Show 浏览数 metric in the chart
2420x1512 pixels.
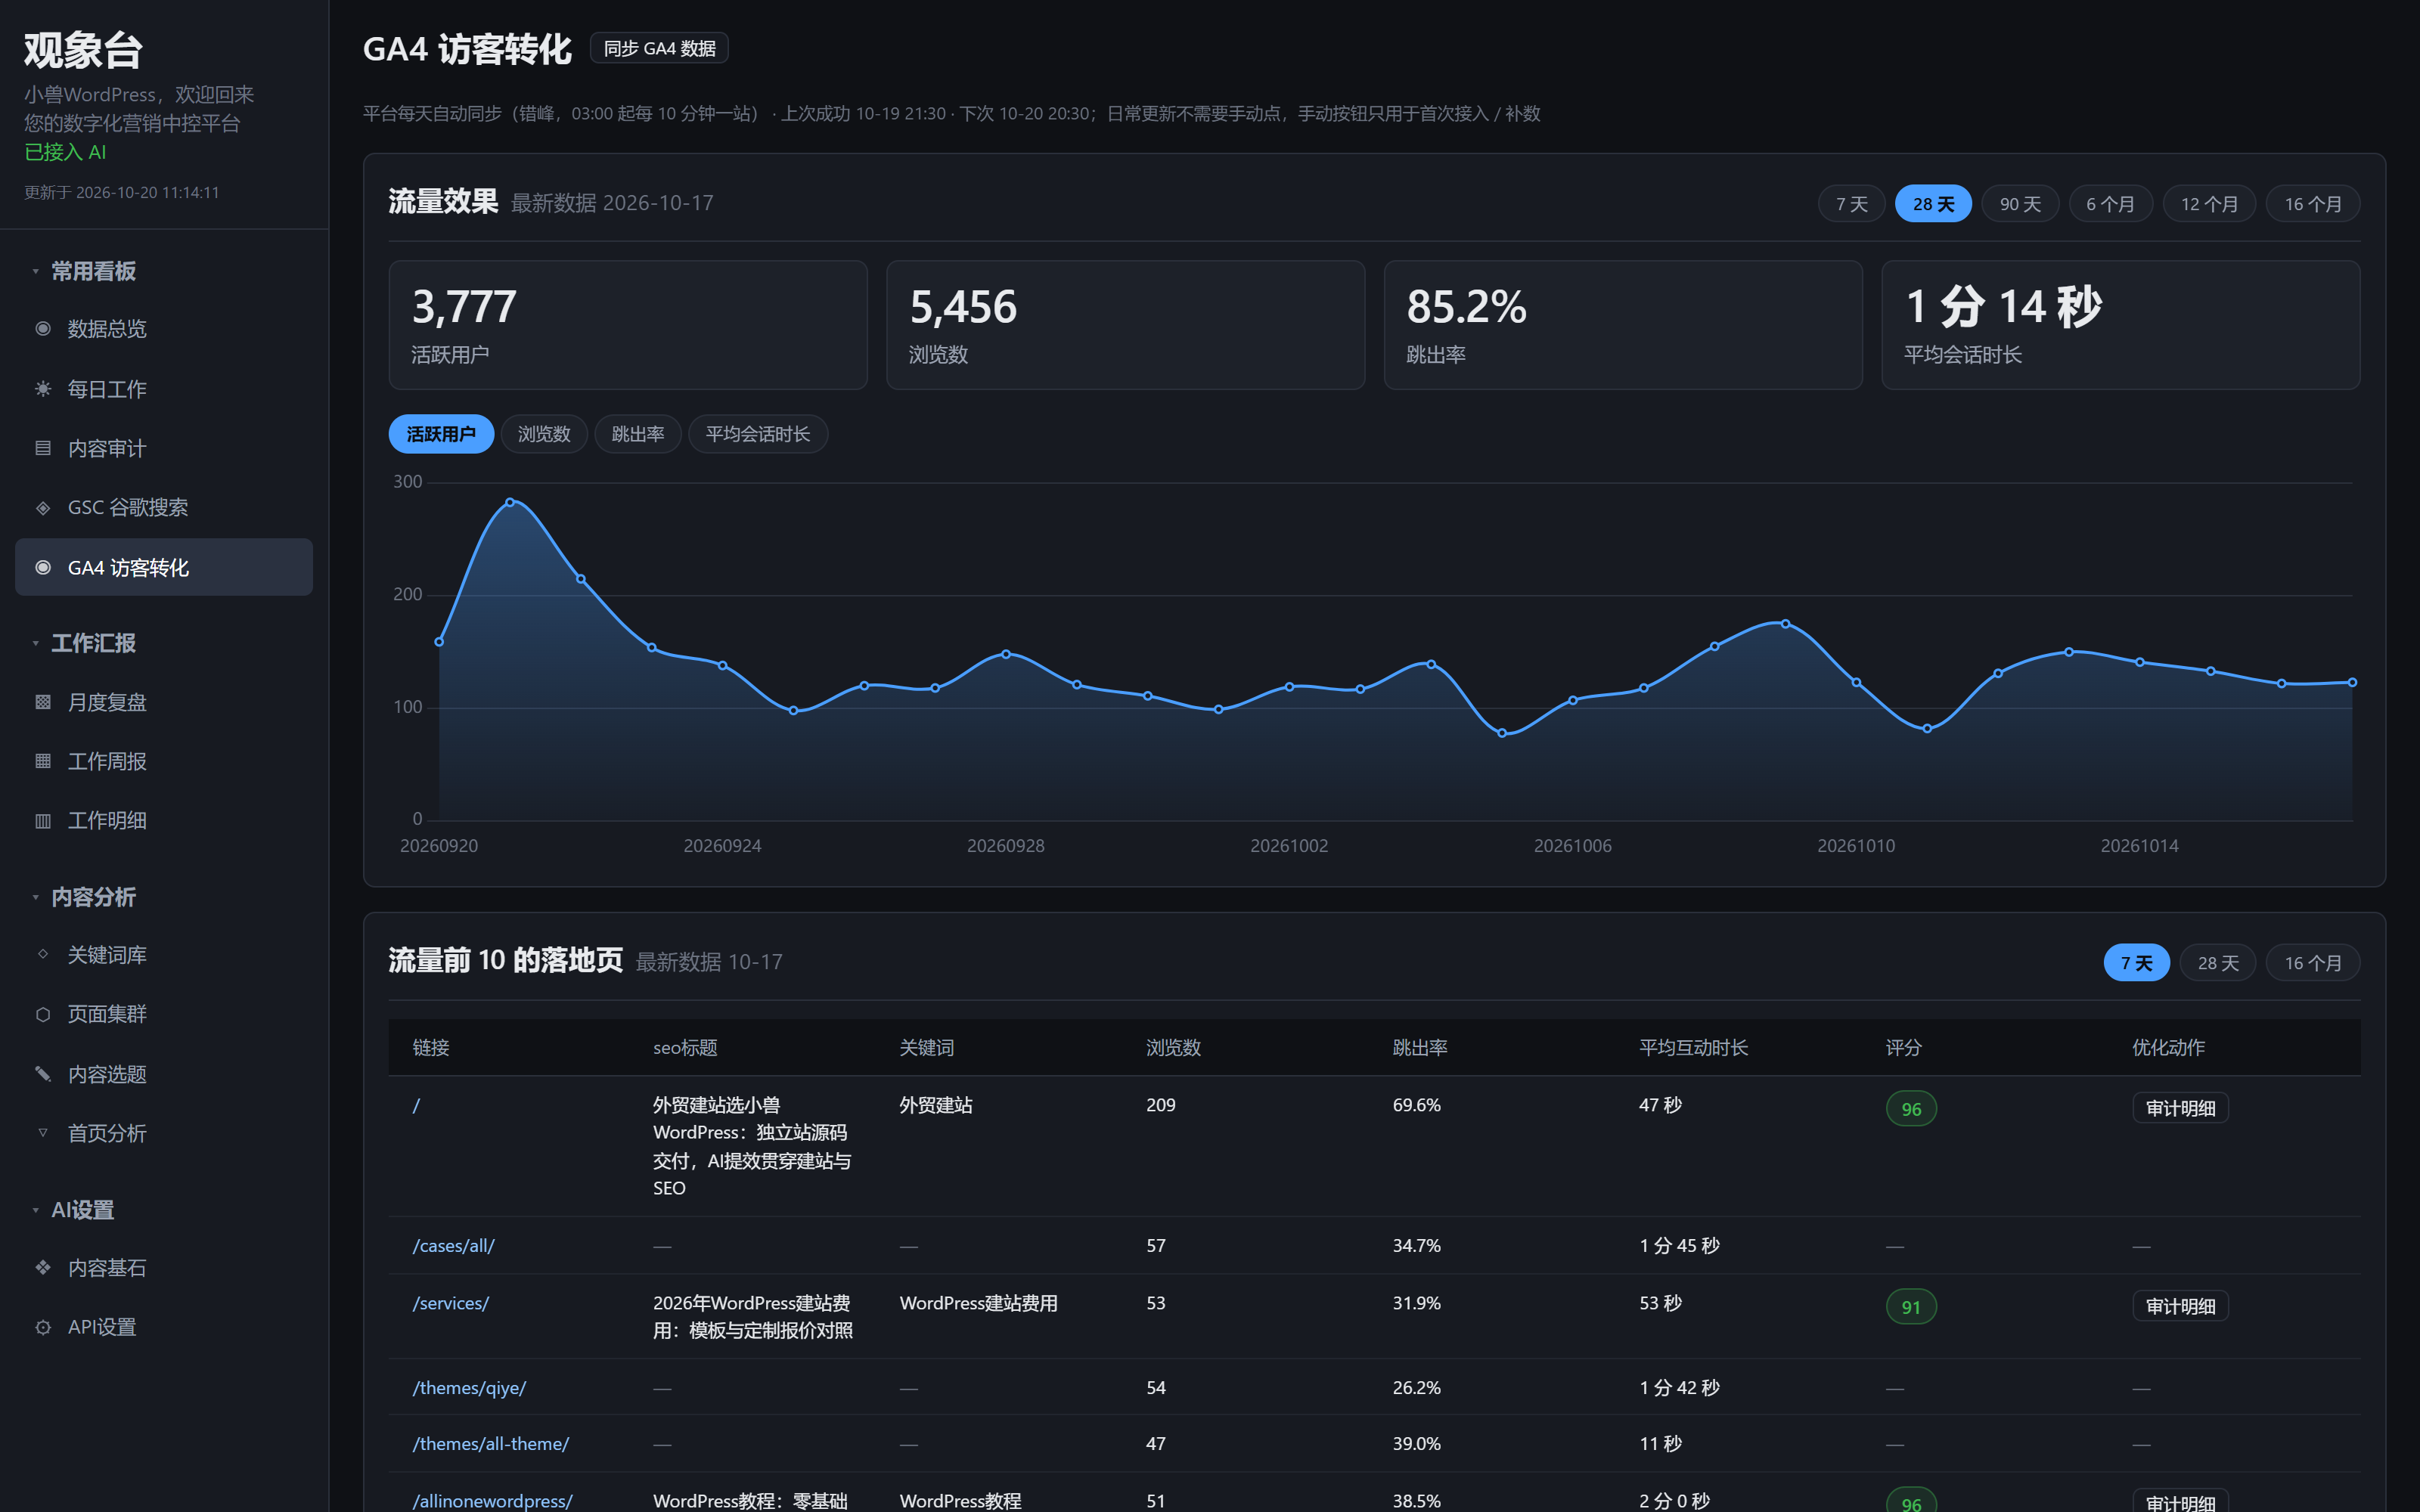tap(544, 434)
